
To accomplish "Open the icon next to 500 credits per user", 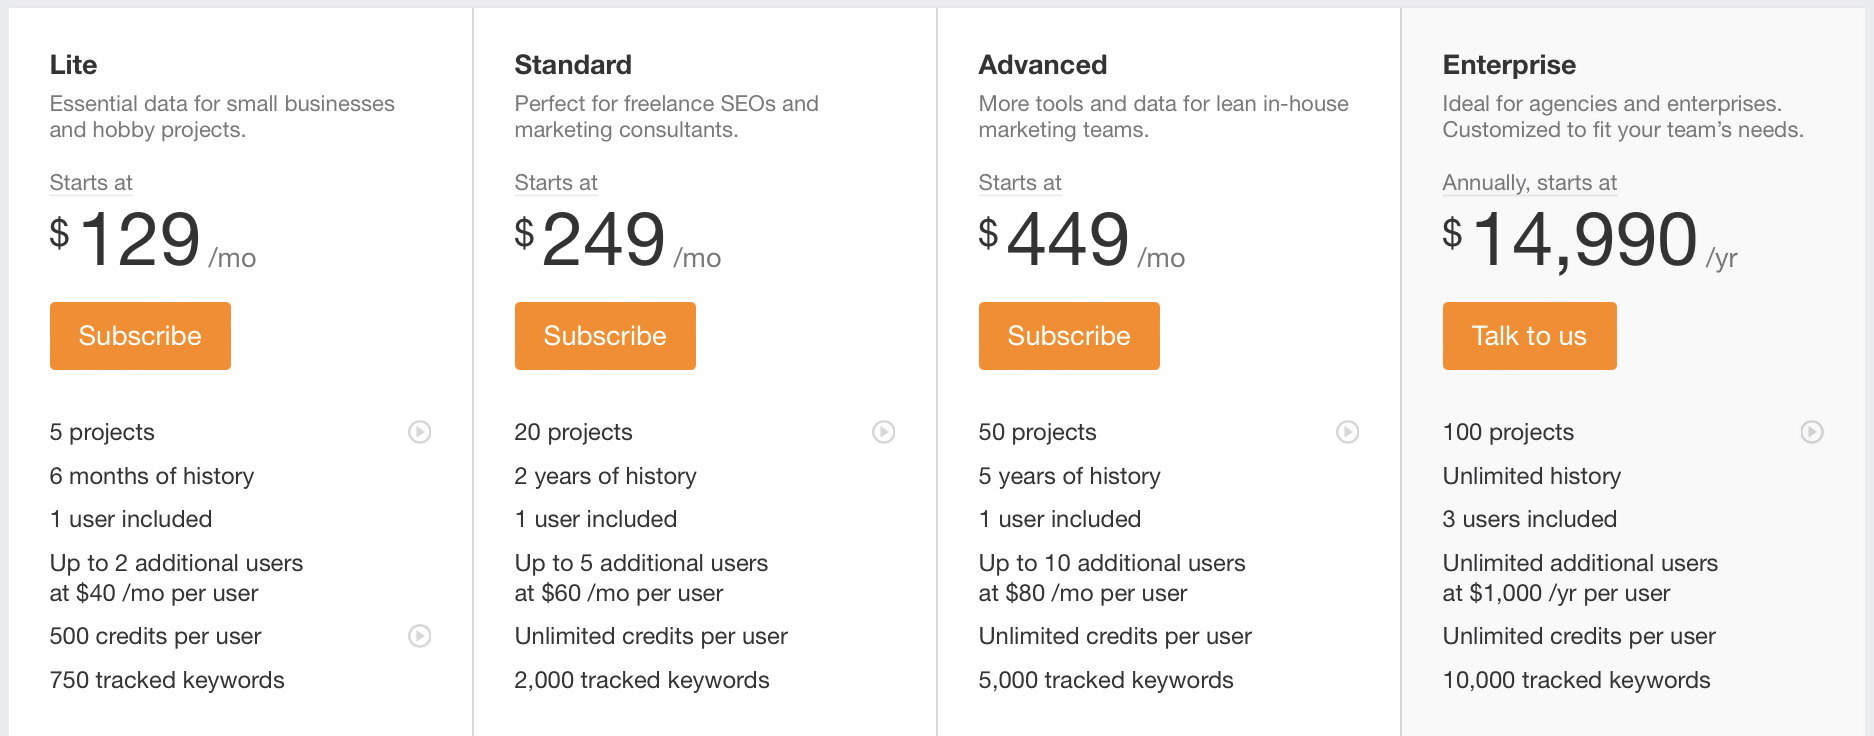I will pyautogui.click(x=420, y=636).
